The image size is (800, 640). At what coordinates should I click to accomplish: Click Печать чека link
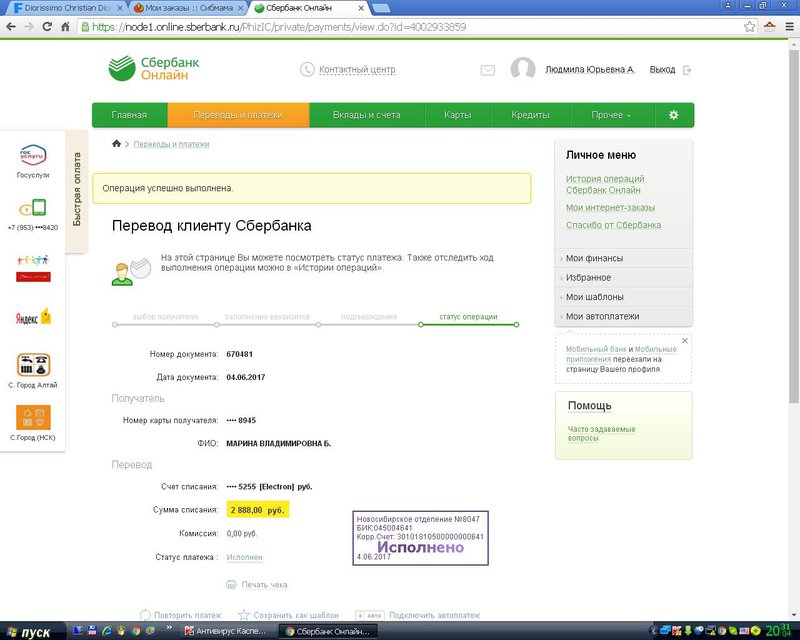point(264,584)
